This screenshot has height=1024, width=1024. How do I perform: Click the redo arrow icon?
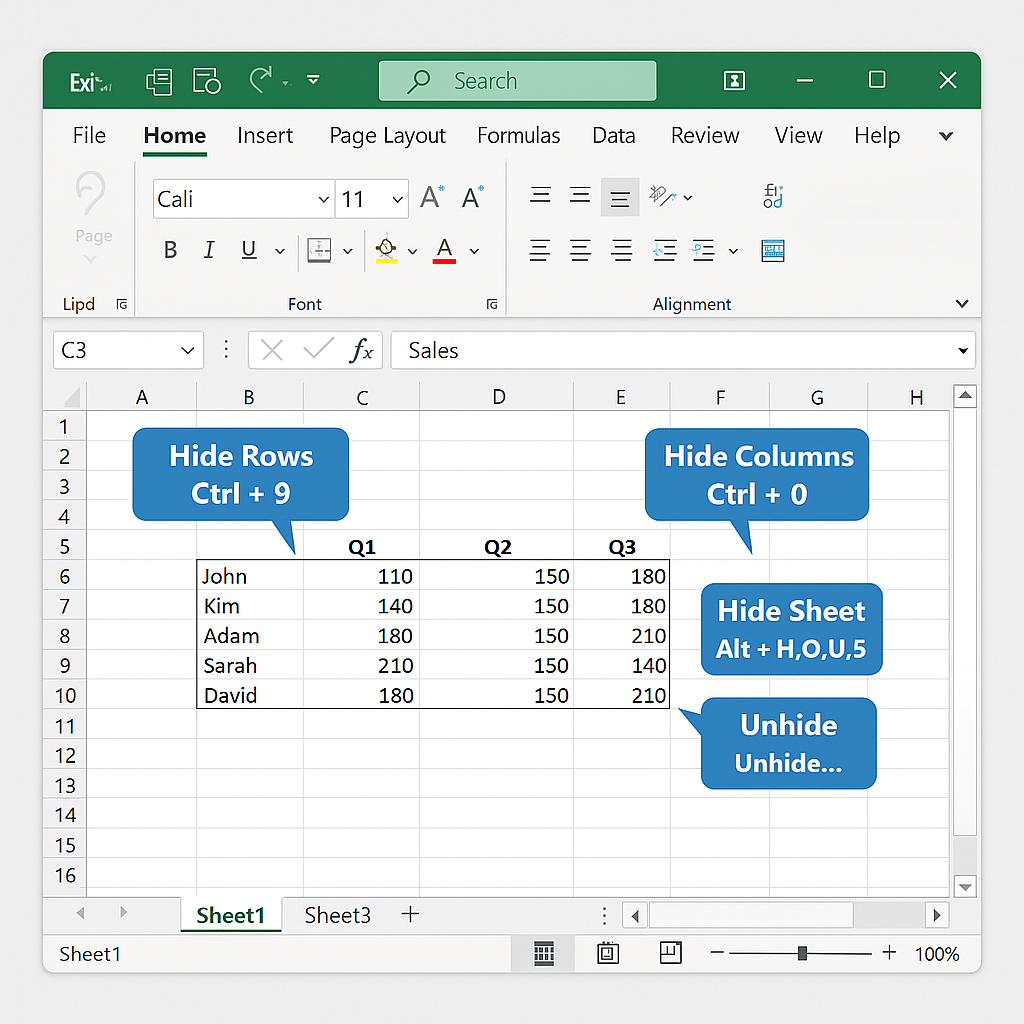[x=261, y=80]
